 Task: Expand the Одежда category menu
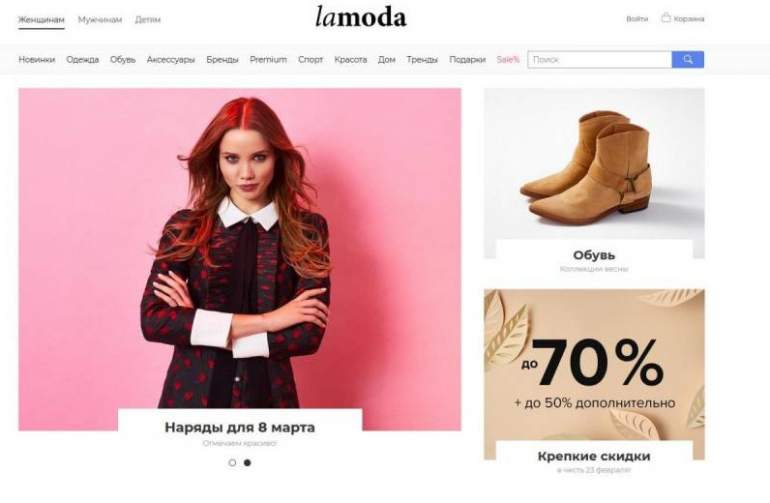(82, 59)
